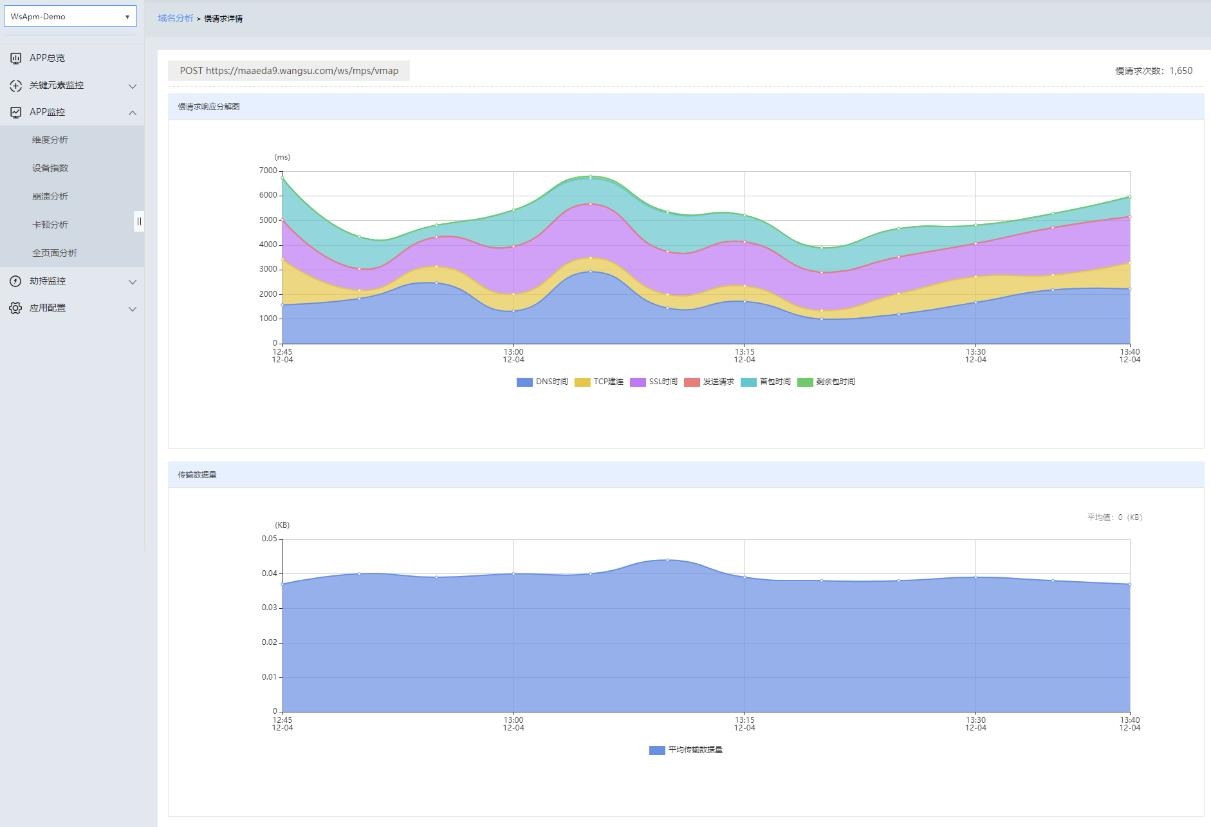Image resolution: width=1211 pixels, height=827 pixels.
Task: Click the 关键元素监控 crosshair icon
Action: click(x=15, y=86)
